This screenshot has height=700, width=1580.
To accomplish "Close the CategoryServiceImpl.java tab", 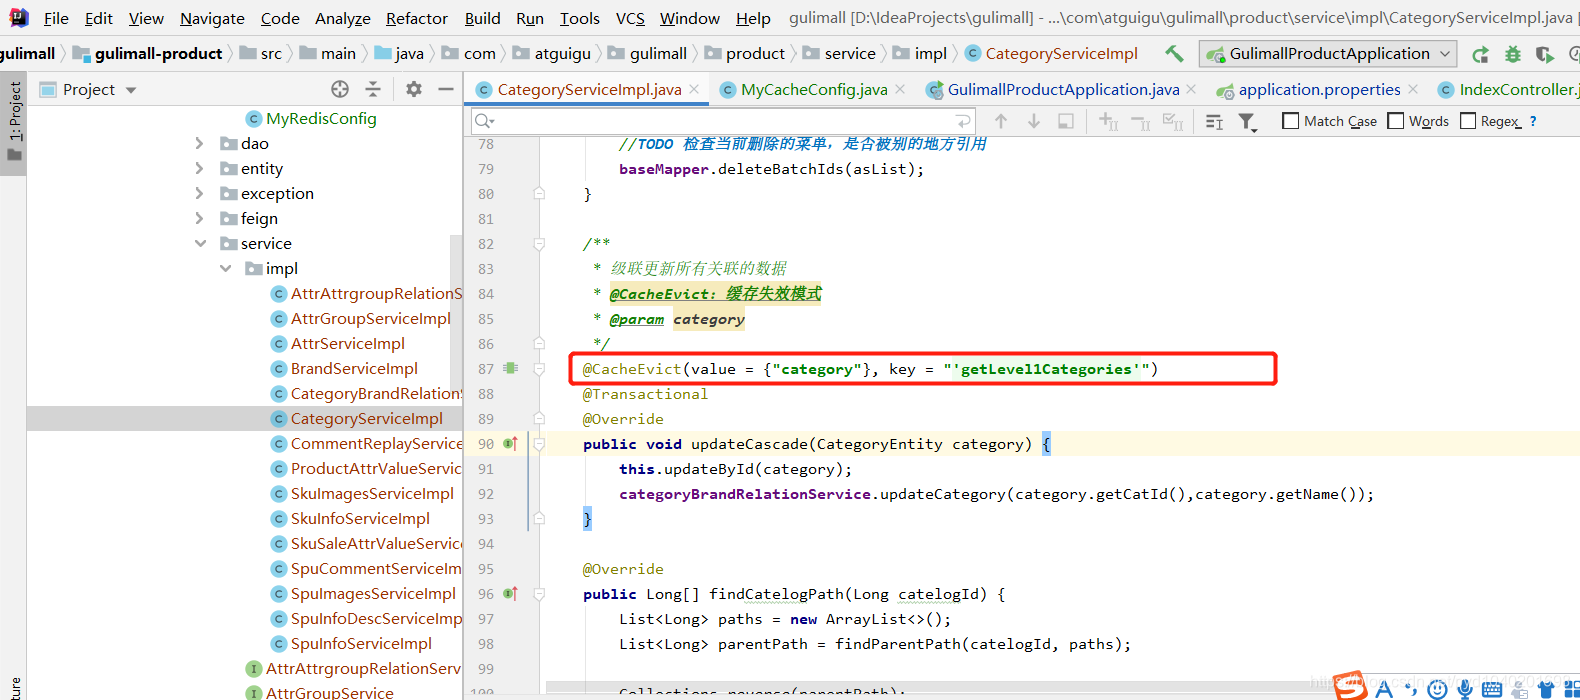I will point(695,89).
